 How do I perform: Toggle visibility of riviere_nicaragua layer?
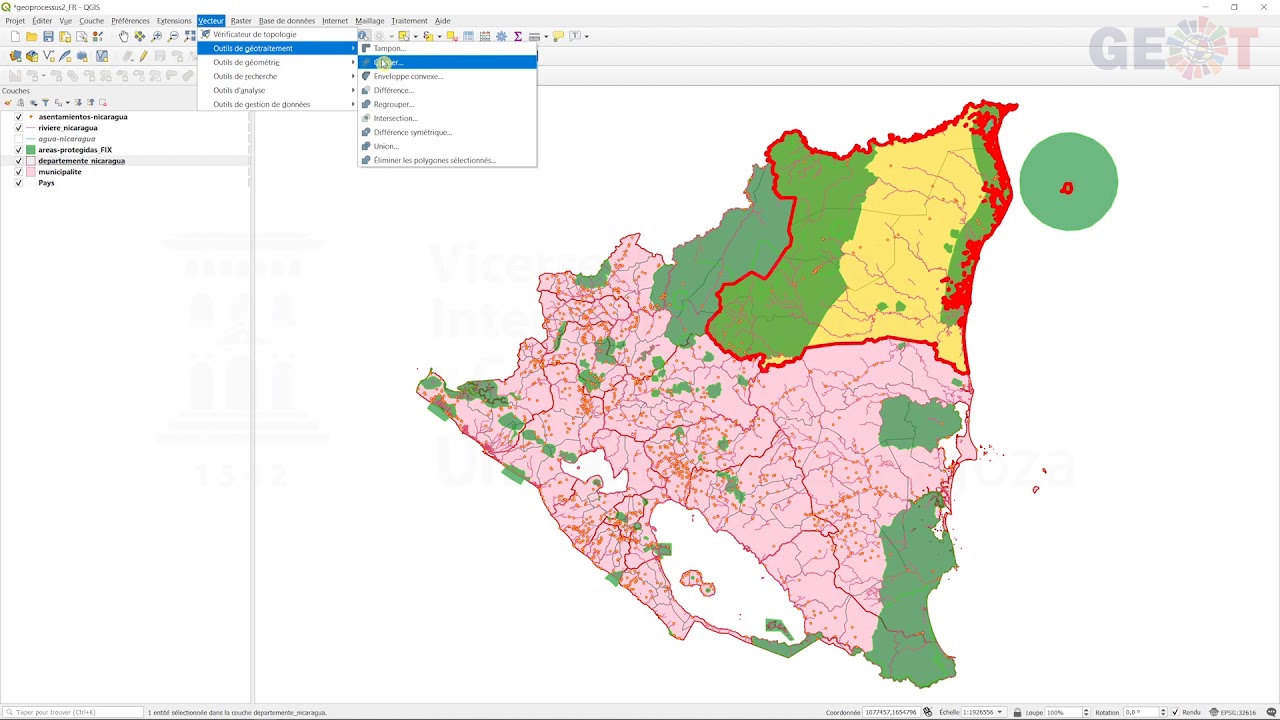pos(18,128)
